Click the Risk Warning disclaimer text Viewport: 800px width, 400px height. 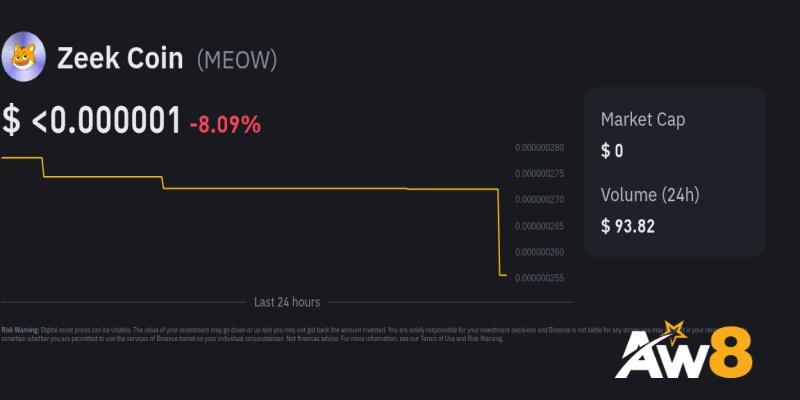[x=375, y=334]
